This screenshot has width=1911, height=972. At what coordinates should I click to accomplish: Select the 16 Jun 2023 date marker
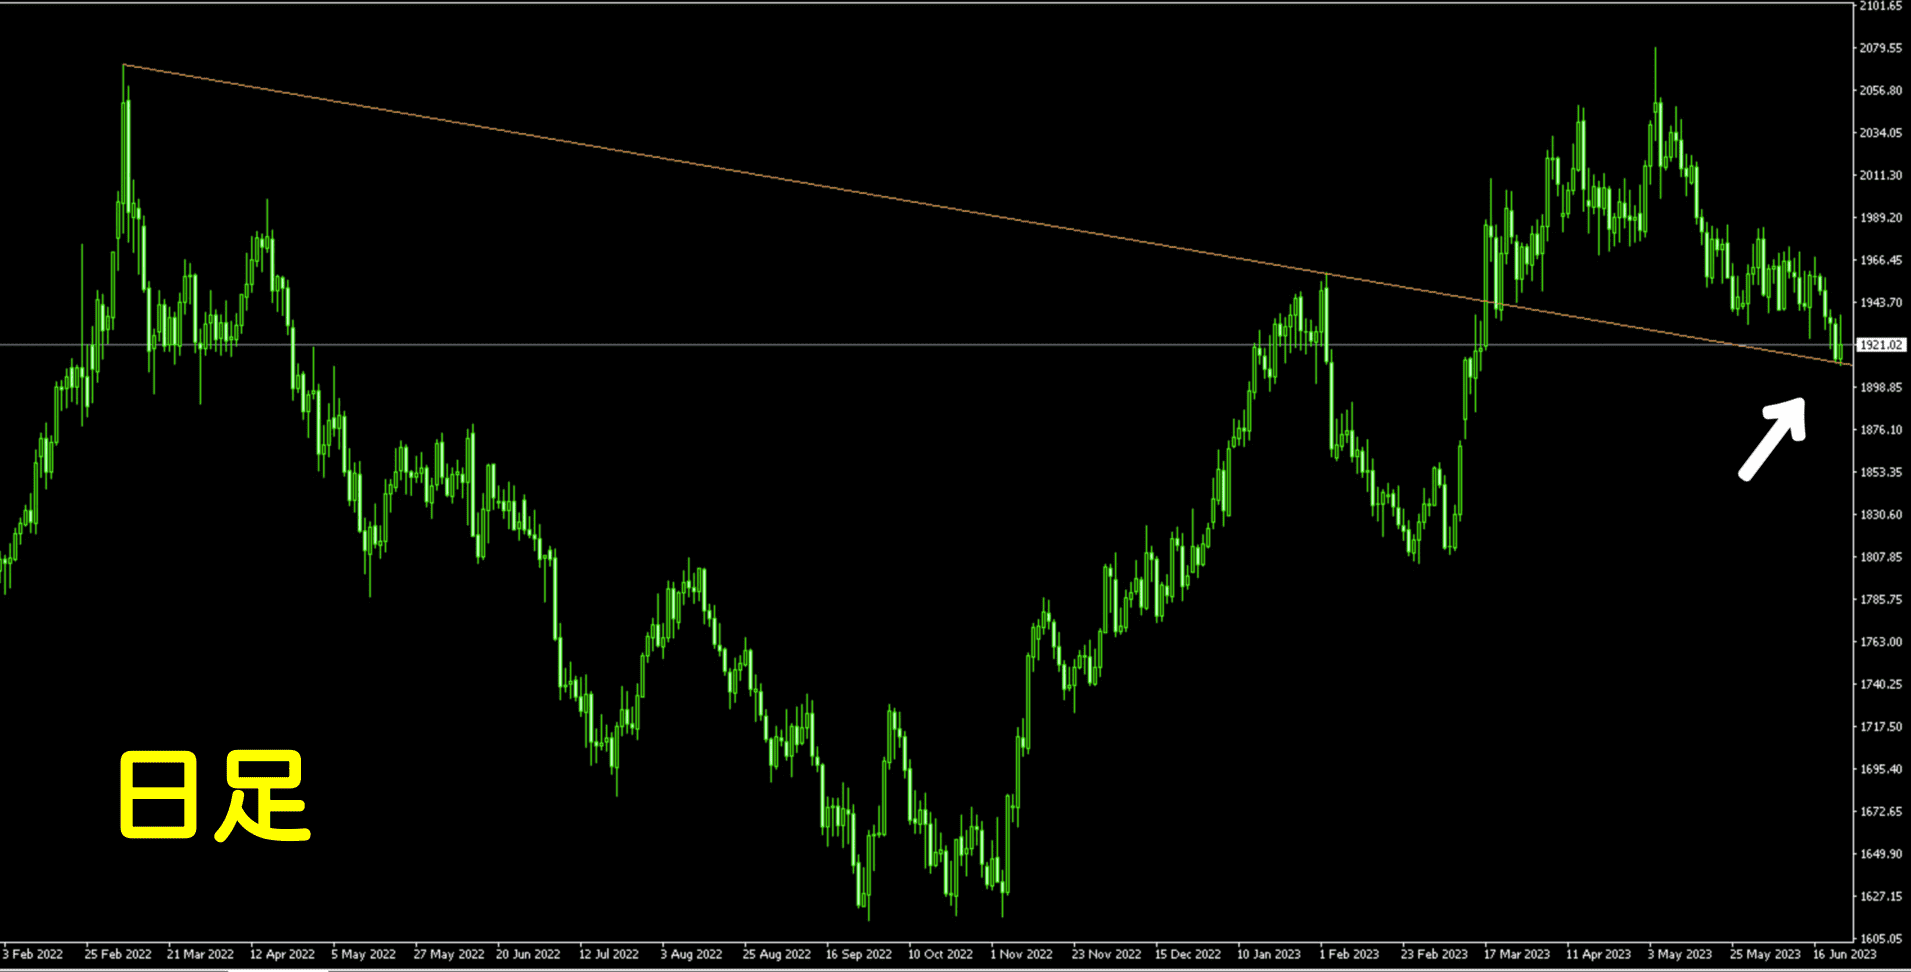1844,954
